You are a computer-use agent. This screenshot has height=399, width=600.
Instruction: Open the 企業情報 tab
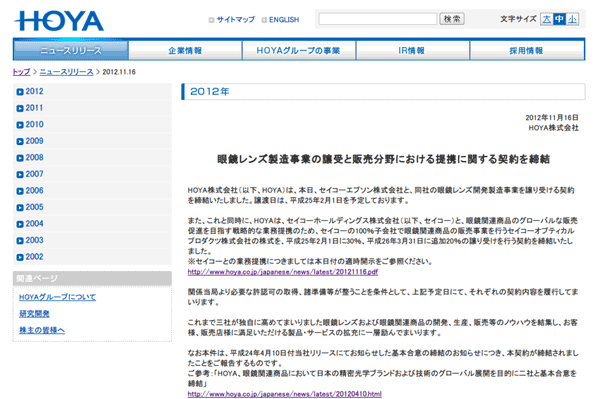(185, 50)
